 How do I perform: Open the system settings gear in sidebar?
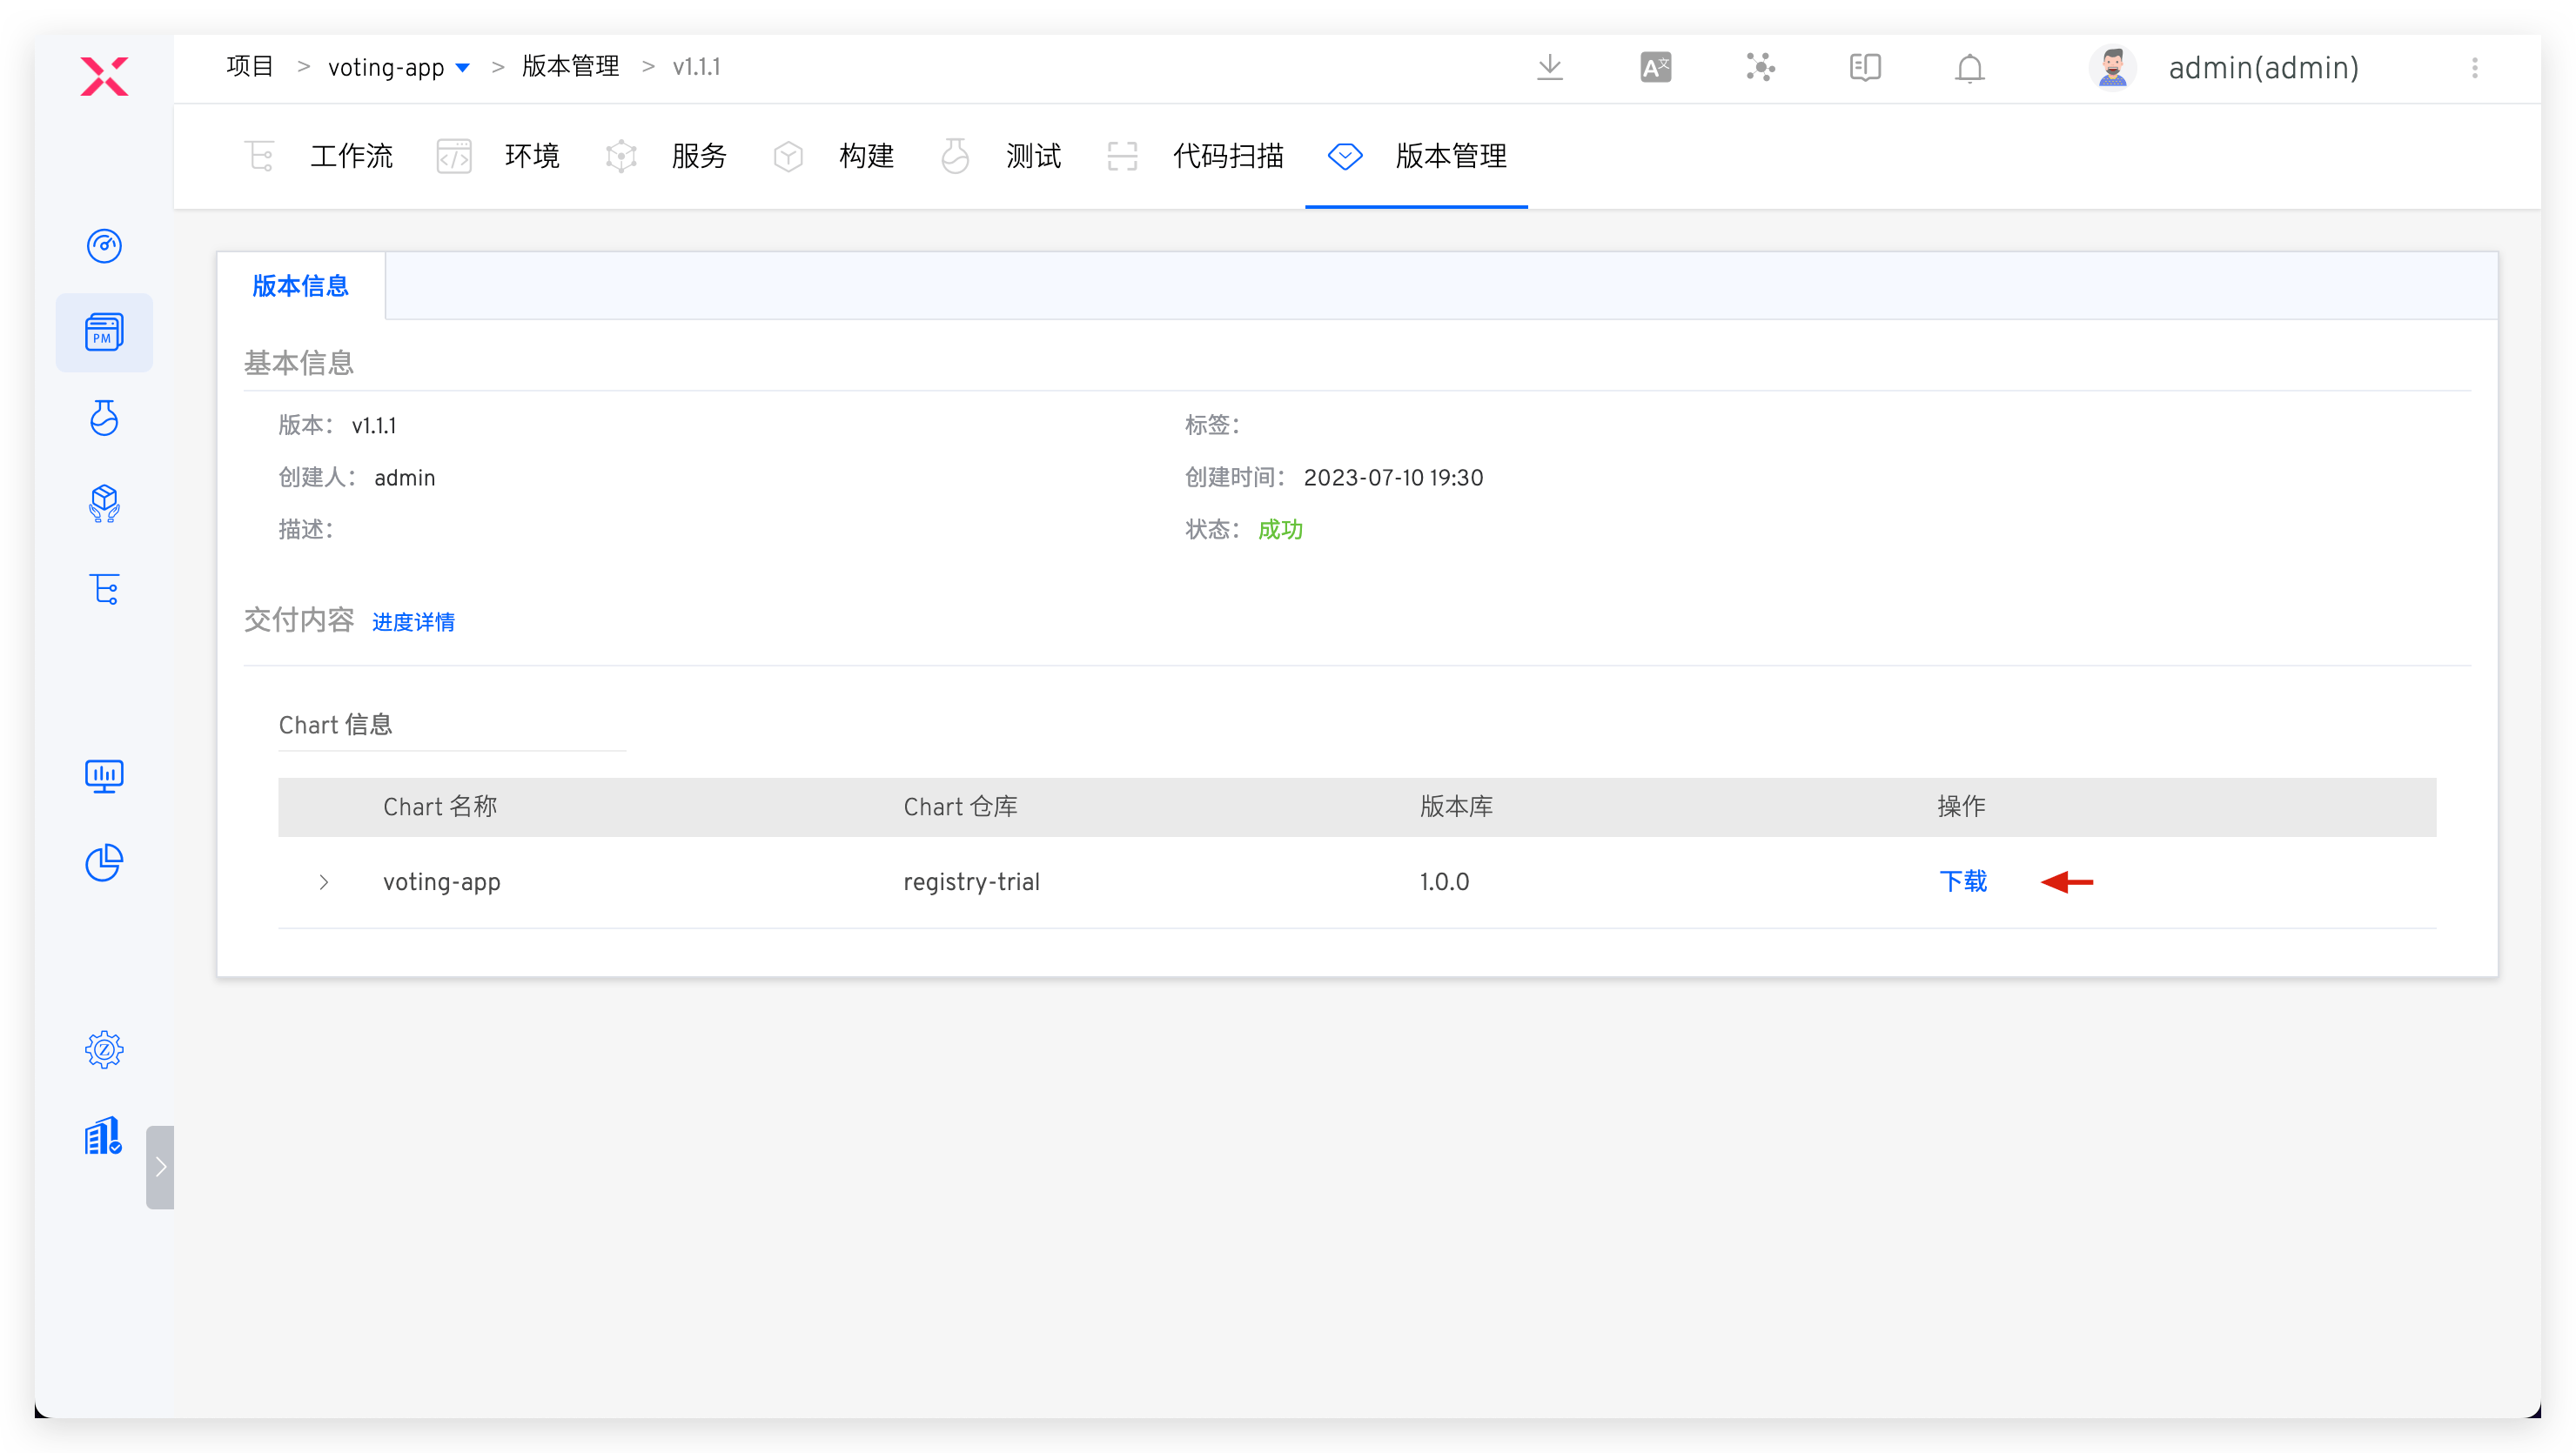point(104,1049)
